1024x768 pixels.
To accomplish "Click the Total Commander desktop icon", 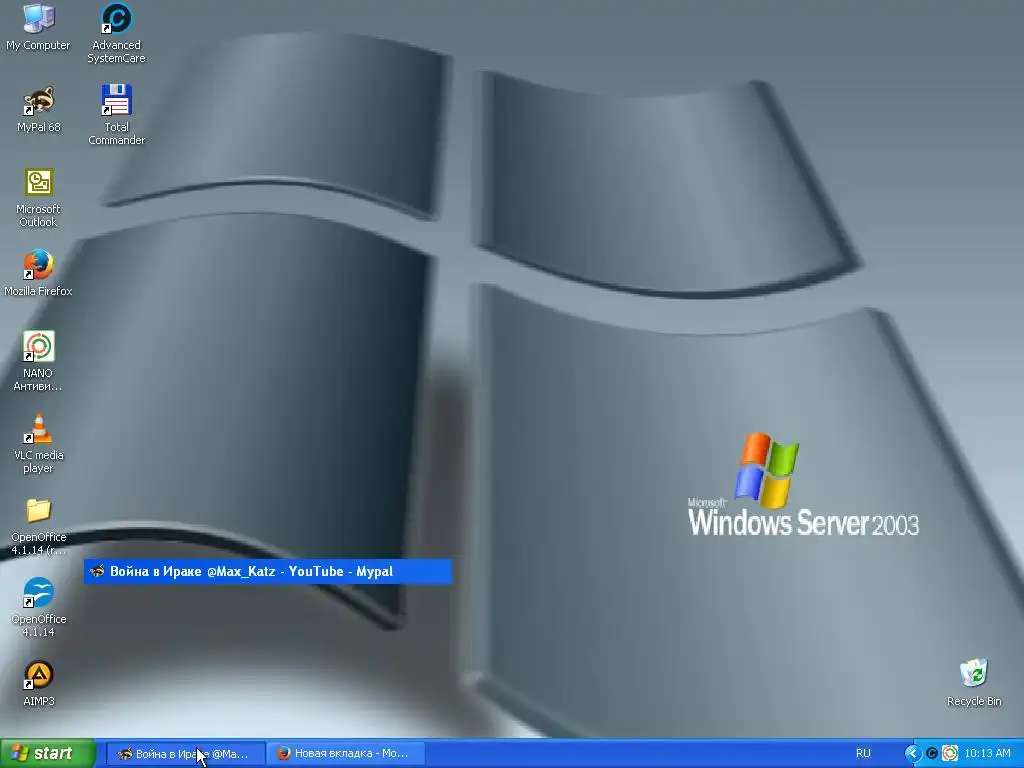I will click(116, 115).
